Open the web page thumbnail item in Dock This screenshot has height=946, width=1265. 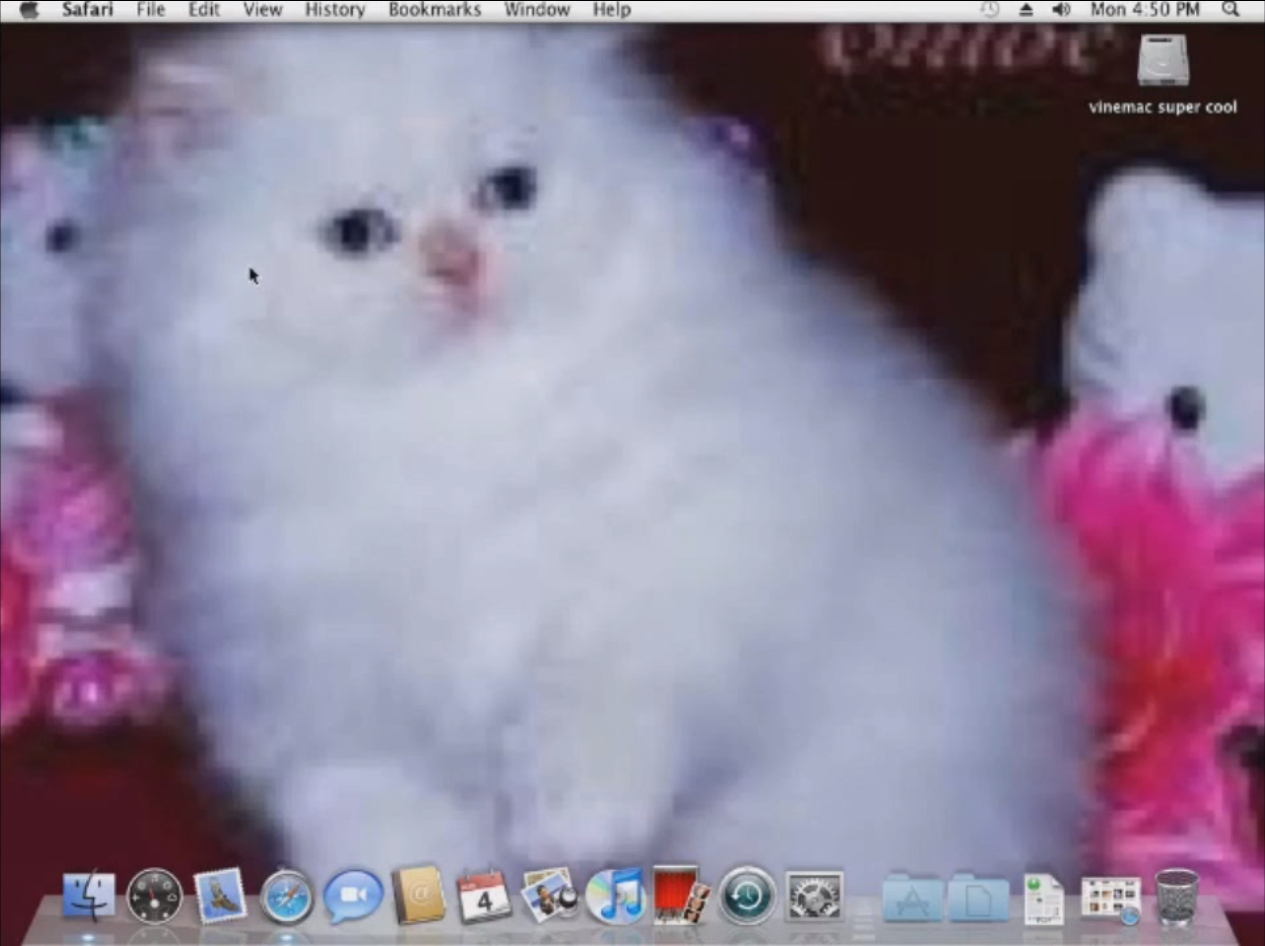tap(1111, 900)
